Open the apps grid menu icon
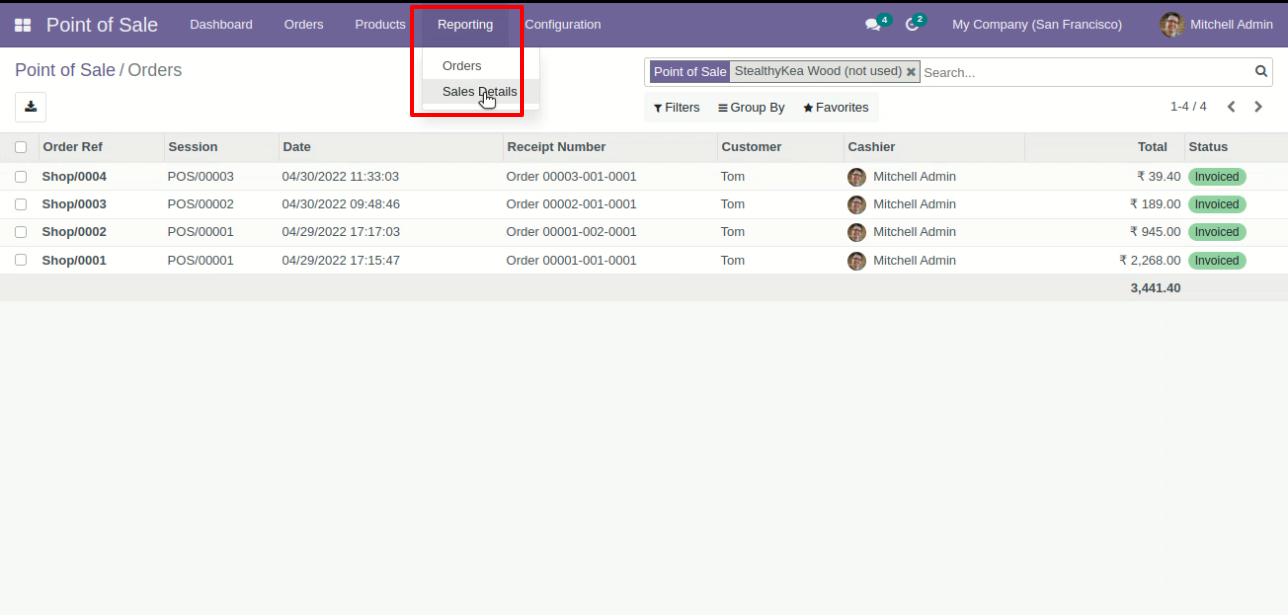 [x=22, y=25]
